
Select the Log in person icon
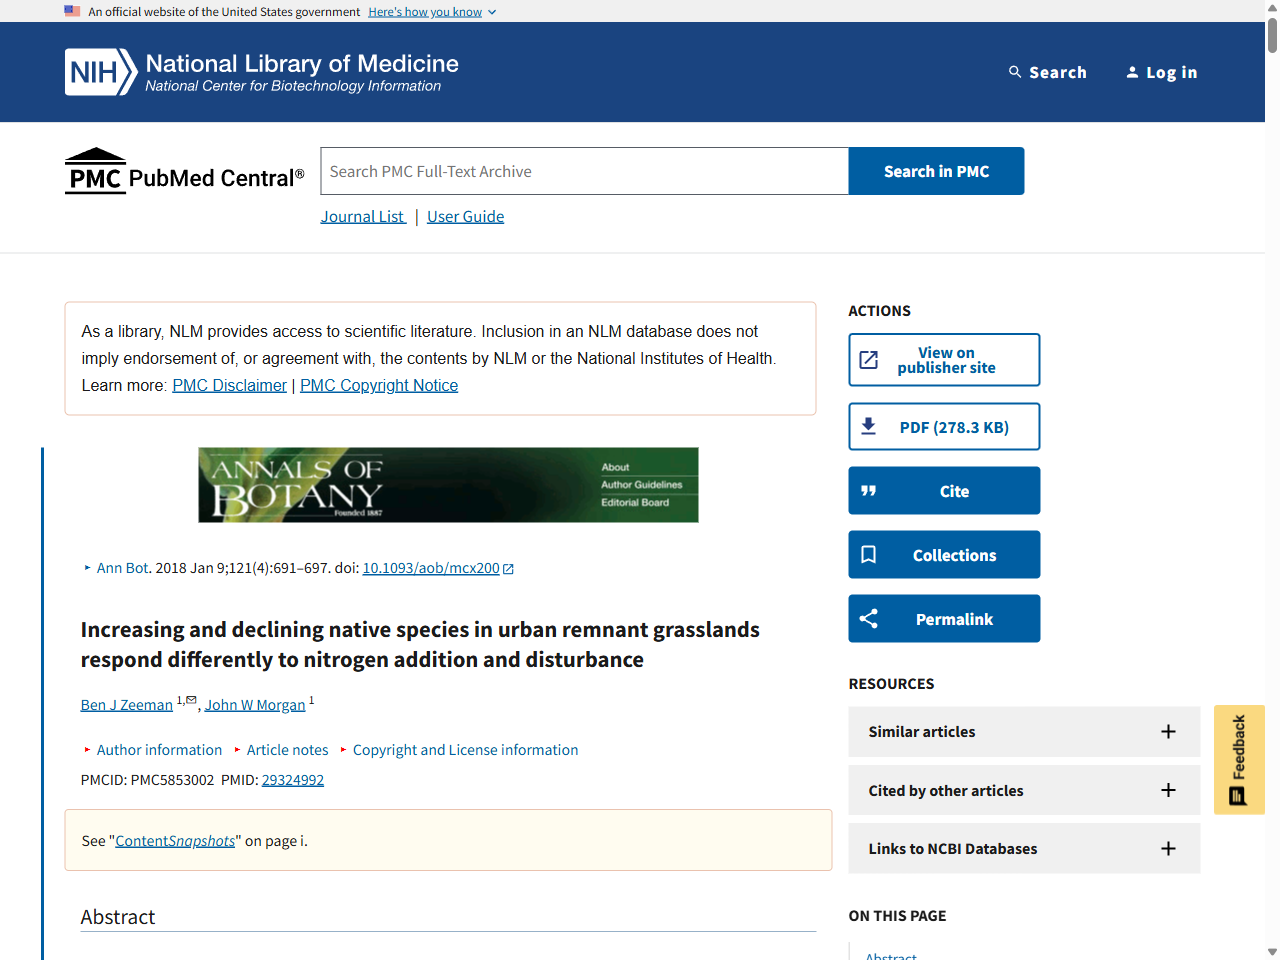click(1132, 71)
